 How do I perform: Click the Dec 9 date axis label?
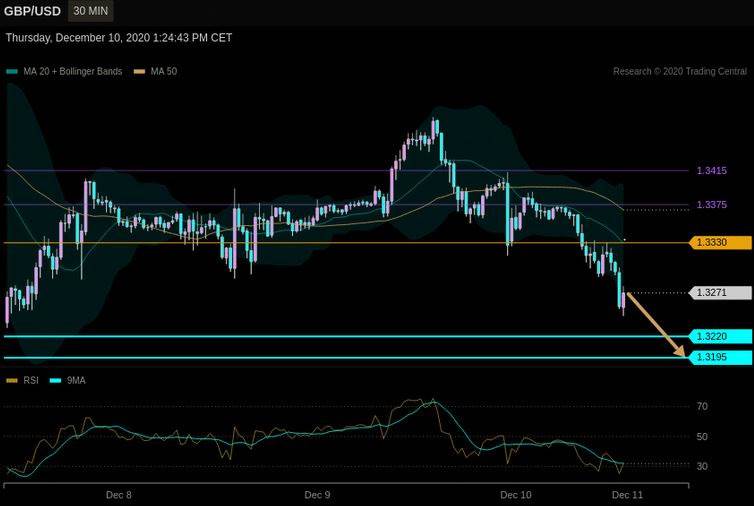(x=317, y=495)
